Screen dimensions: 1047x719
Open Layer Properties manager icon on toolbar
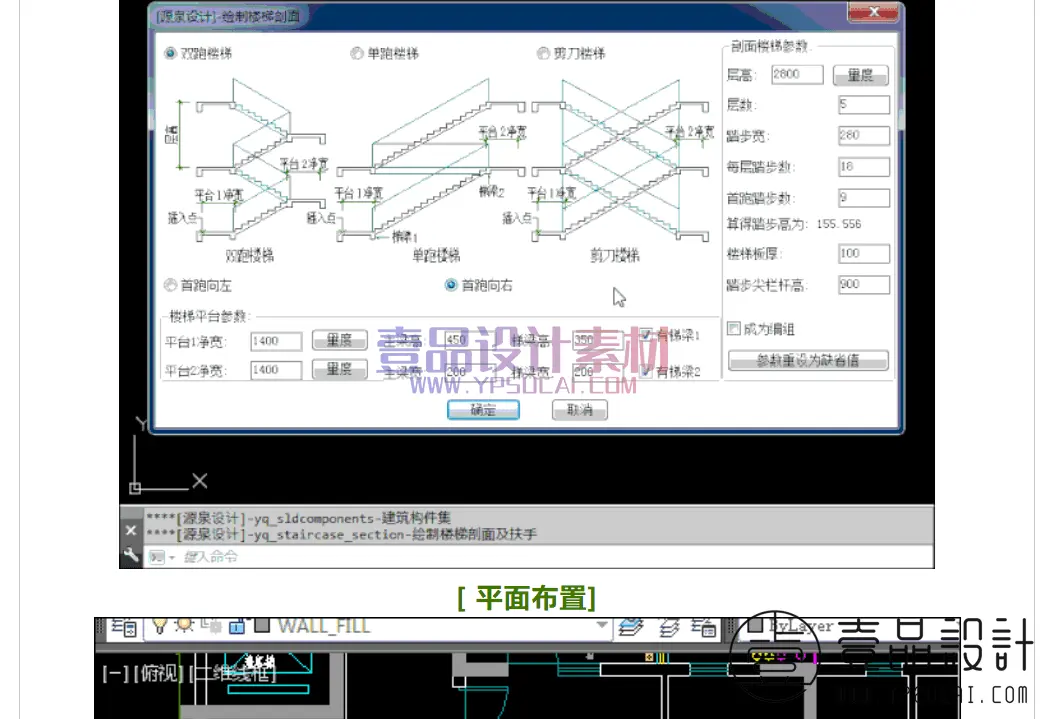(124, 628)
